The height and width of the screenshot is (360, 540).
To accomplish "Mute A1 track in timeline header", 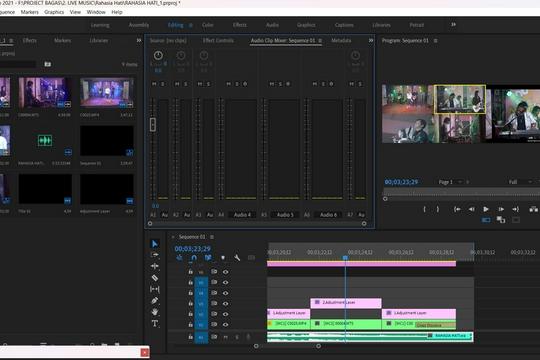I will 226,337.
